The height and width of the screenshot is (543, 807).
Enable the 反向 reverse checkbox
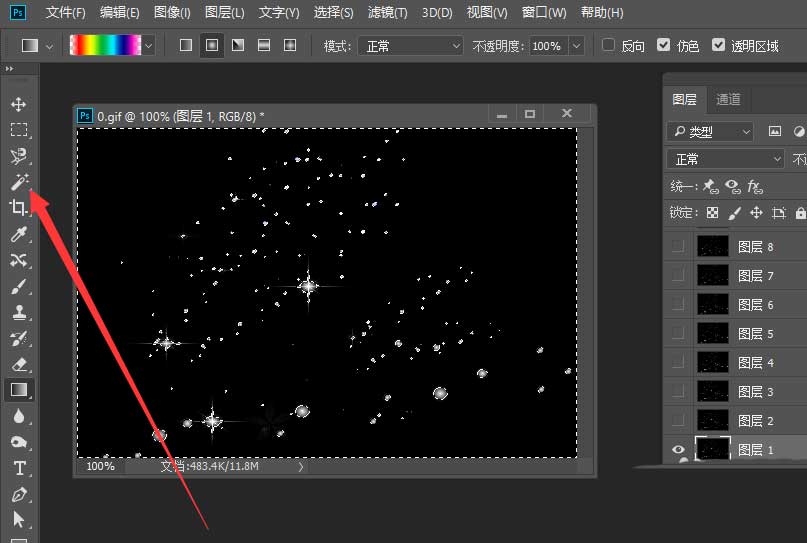click(608, 45)
